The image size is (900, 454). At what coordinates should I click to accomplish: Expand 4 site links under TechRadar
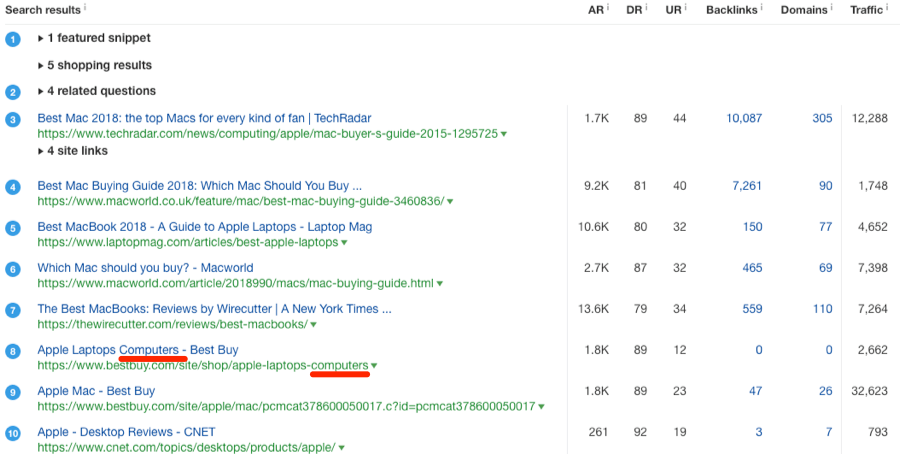tap(73, 151)
